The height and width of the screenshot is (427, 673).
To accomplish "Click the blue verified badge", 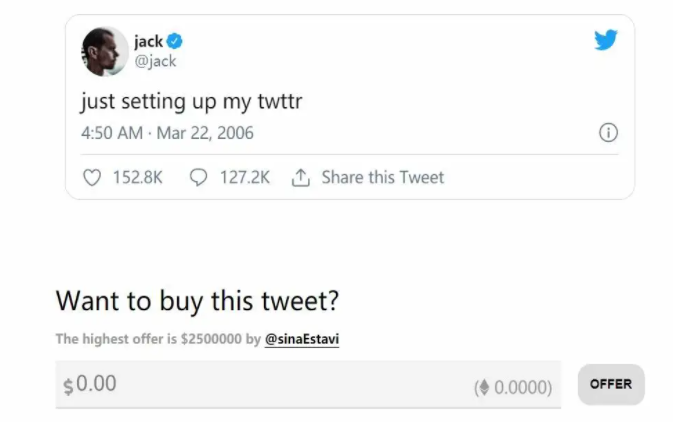I will (x=174, y=41).
